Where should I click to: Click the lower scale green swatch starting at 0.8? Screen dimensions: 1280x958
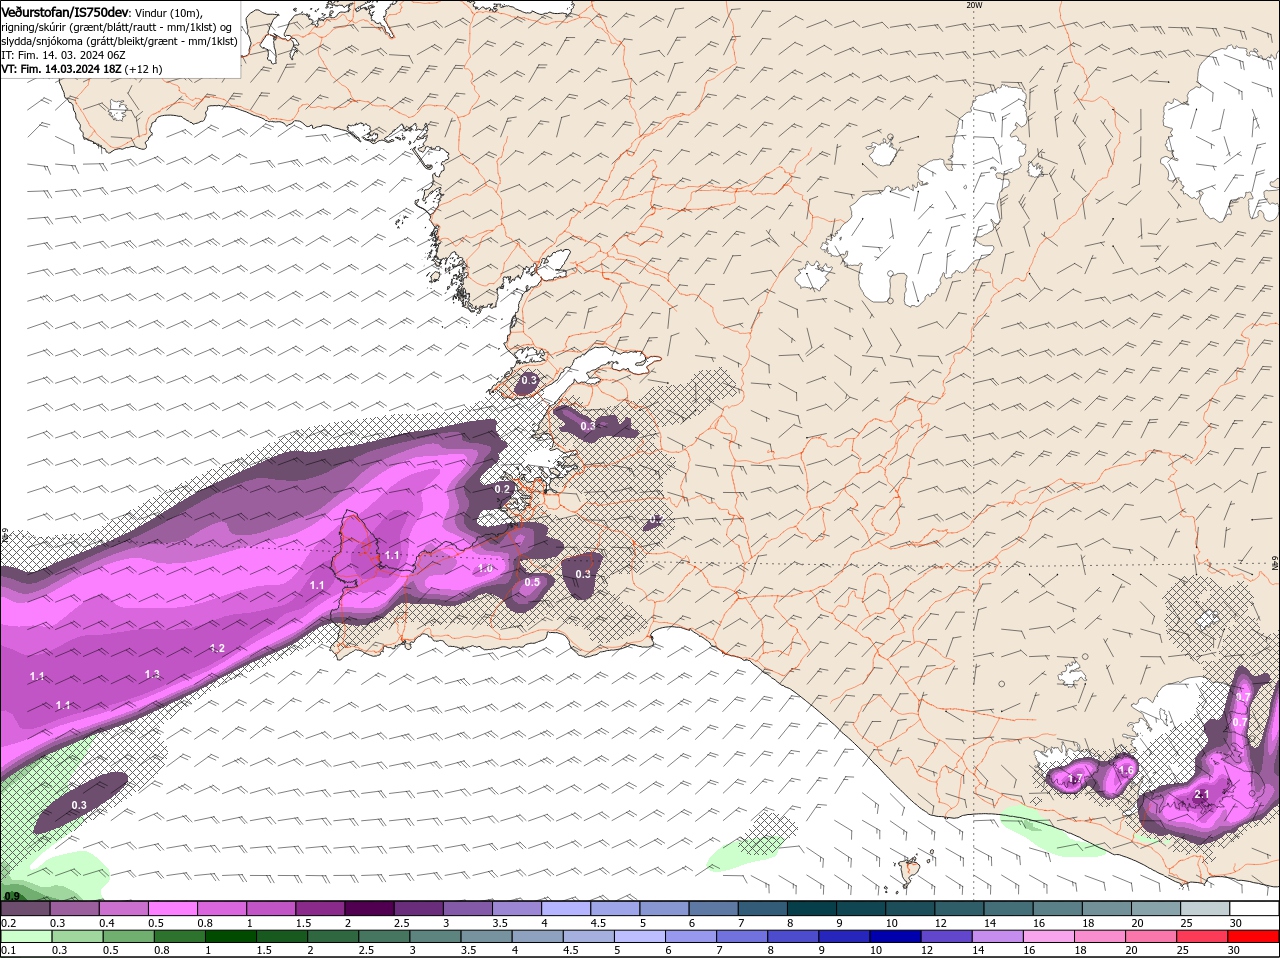pyautogui.click(x=178, y=936)
